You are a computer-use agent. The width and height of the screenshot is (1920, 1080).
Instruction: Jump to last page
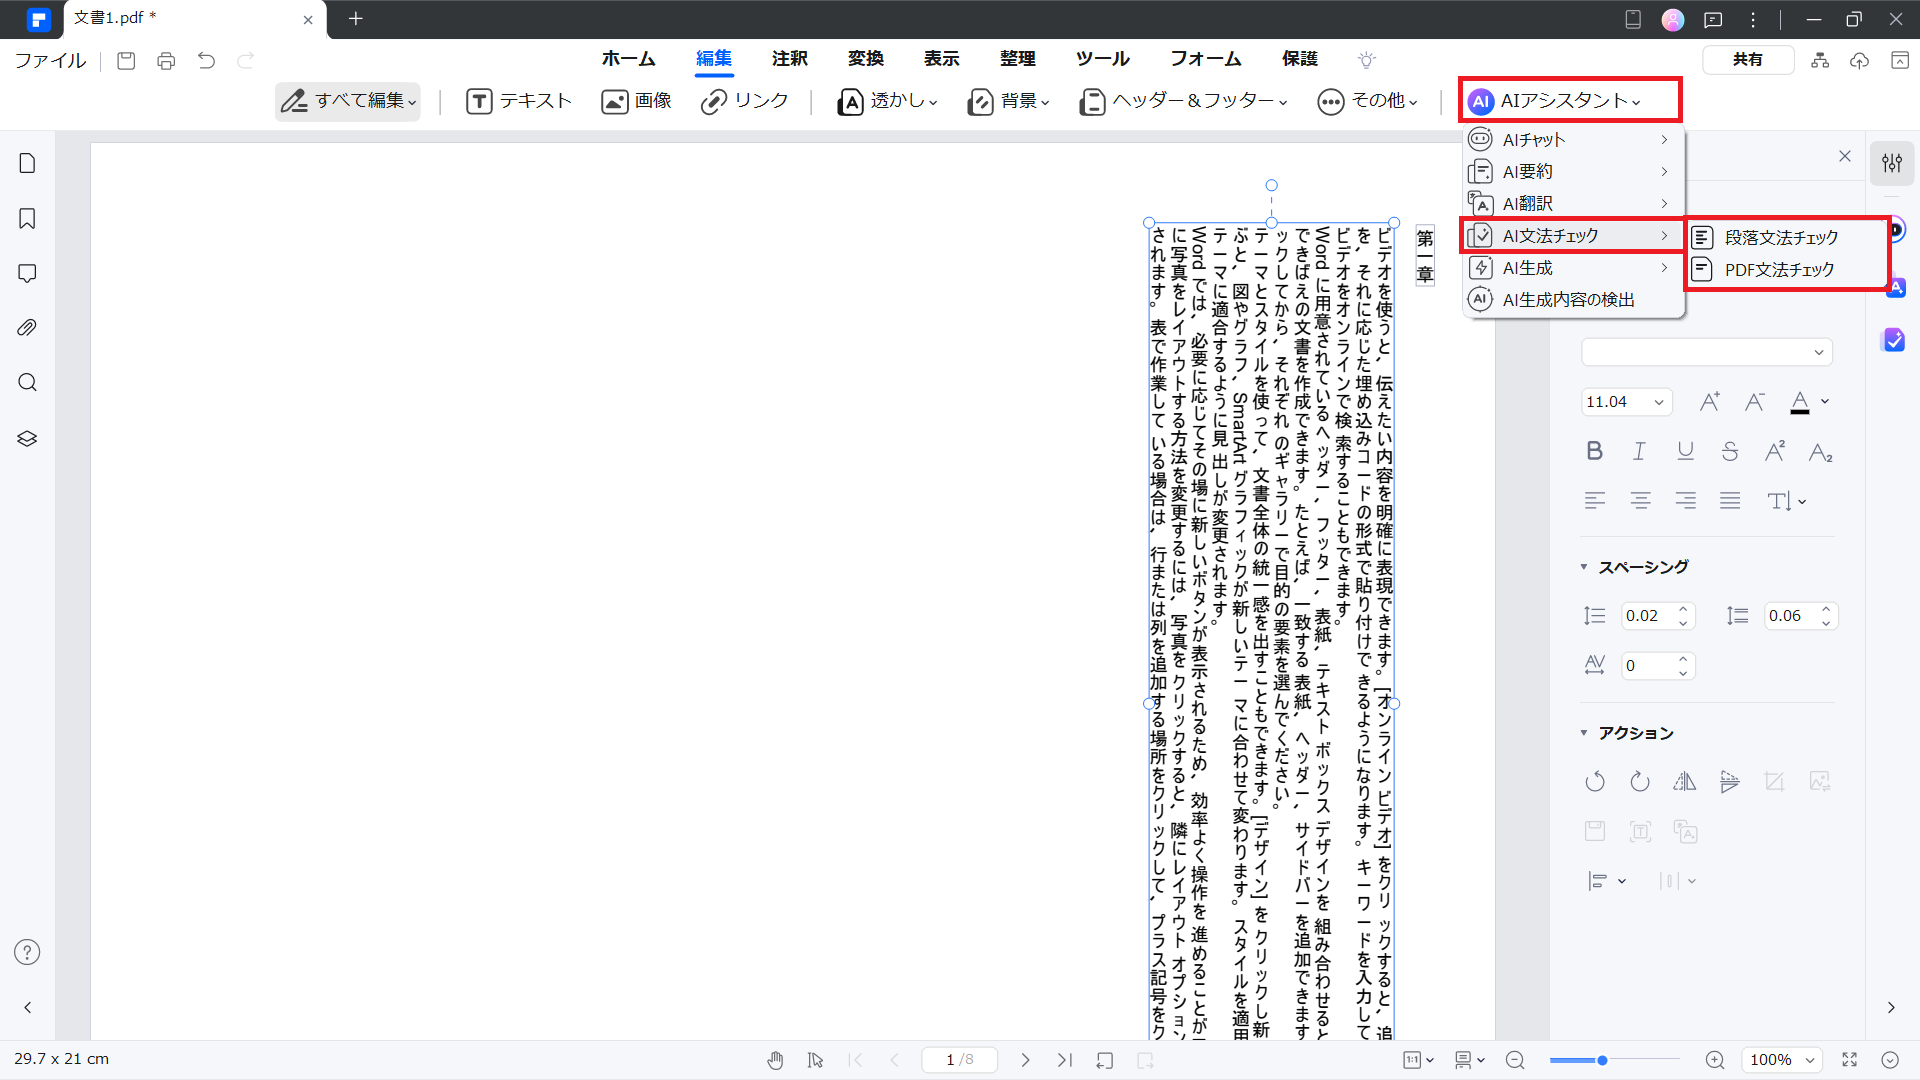1065,1060
